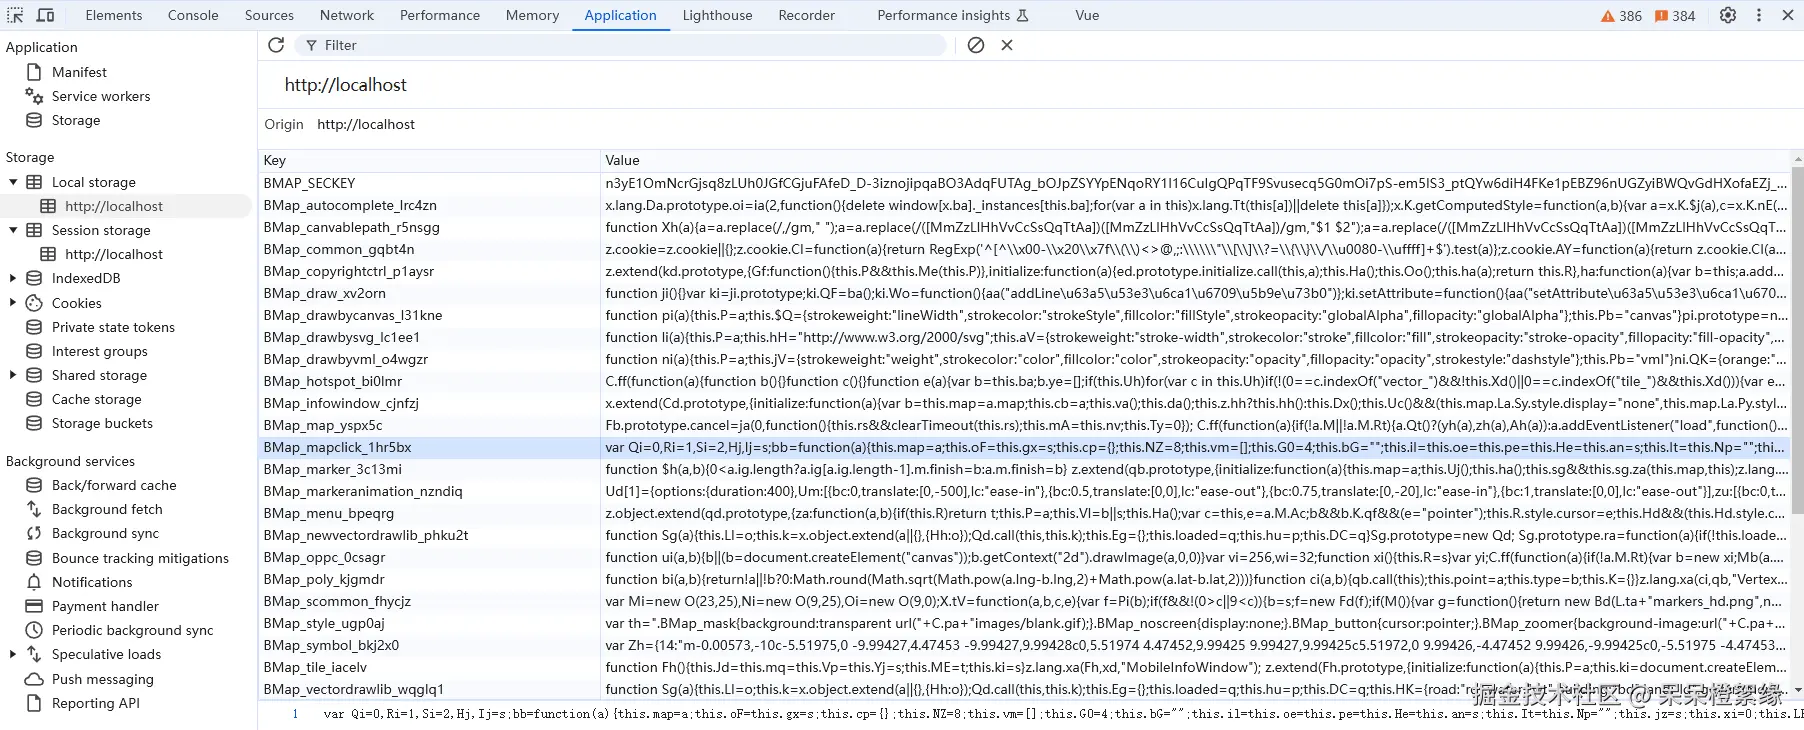Open Bounce tracking mitigations
Screen dimensions: 1804x730
click(x=140, y=558)
